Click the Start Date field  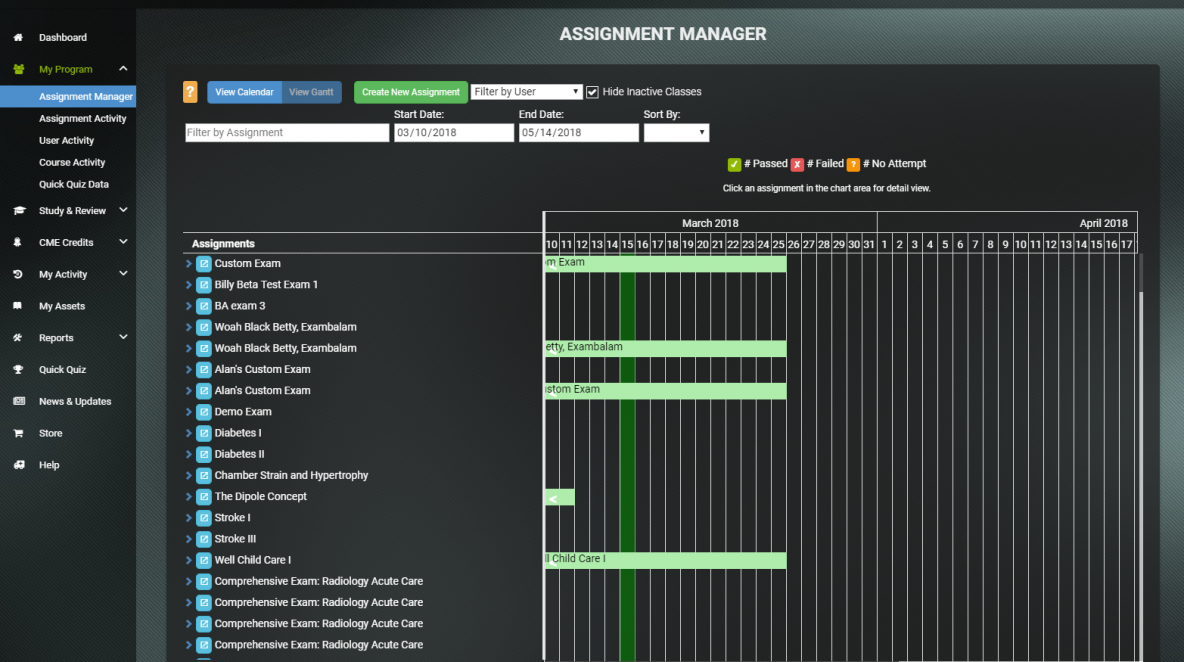[454, 133]
